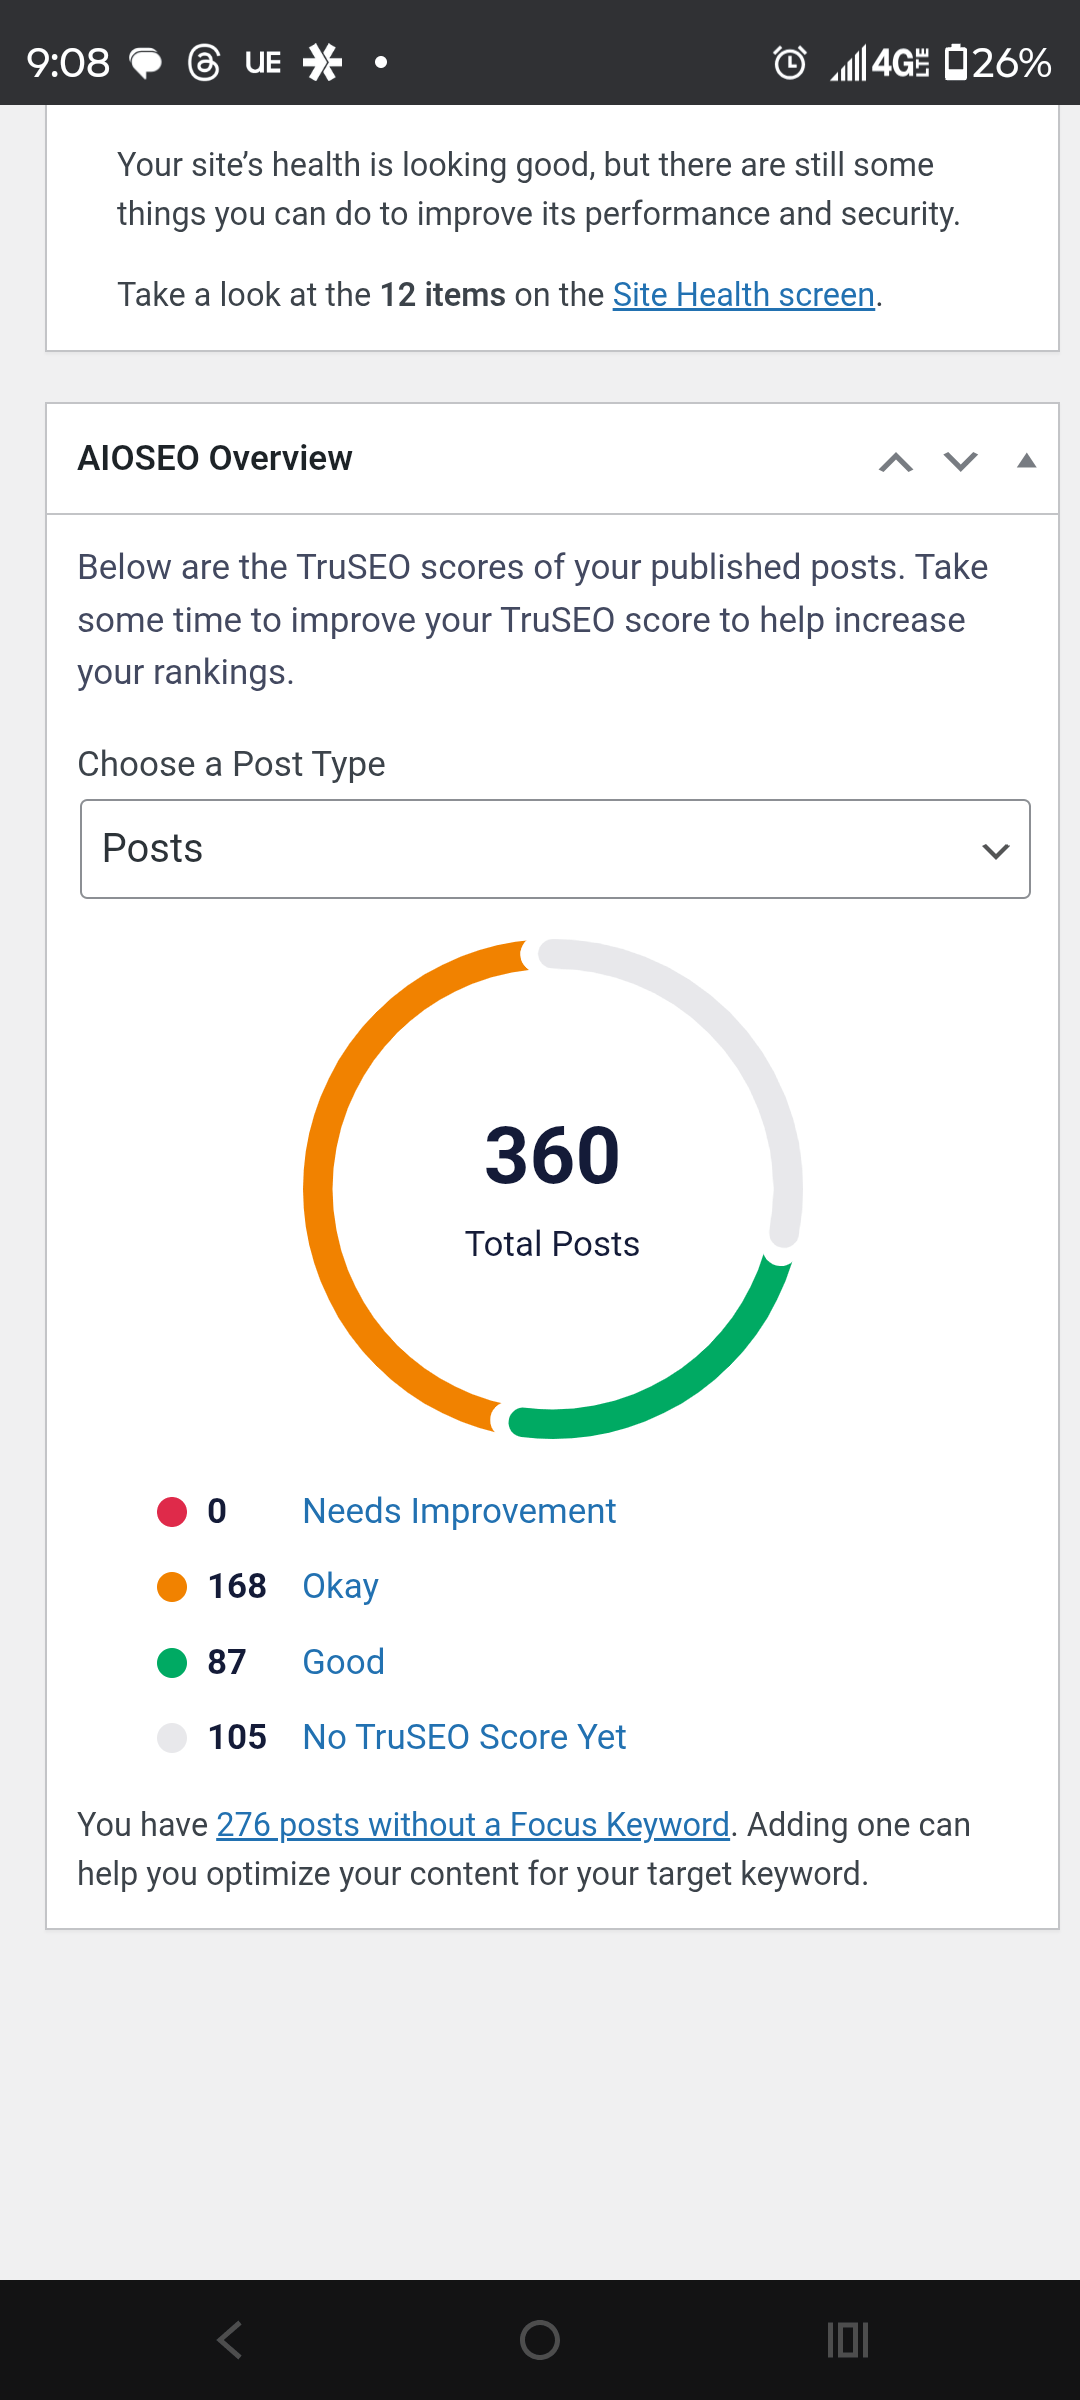View posts with Okay score
The width and height of the screenshot is (1080, 2400).
340,1586
